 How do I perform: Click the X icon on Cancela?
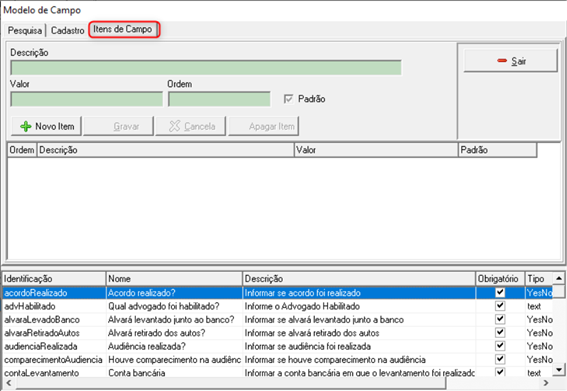point(174,126)
